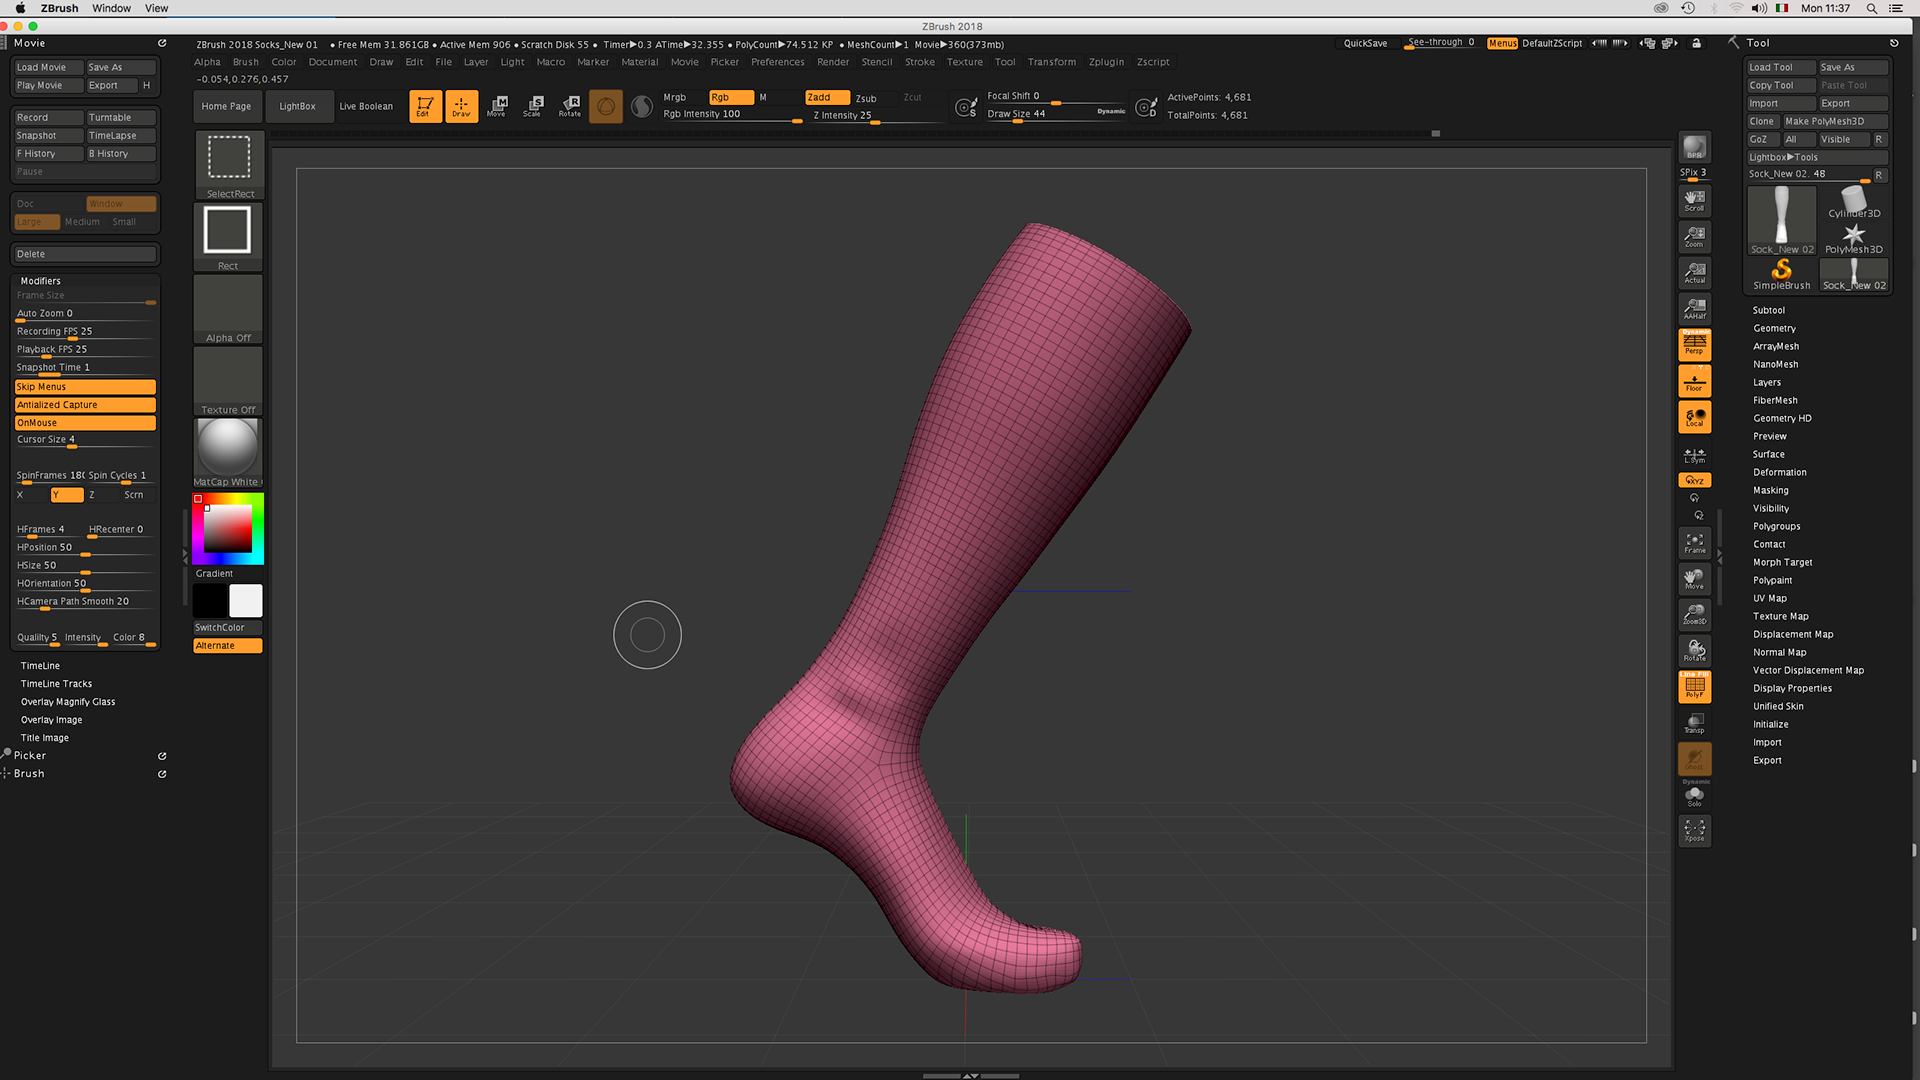Viewport: 1920px width, 1080px height.
Task: Select the SimpleBrush tool thumbnail
Action: click(x=1781, y=273)
